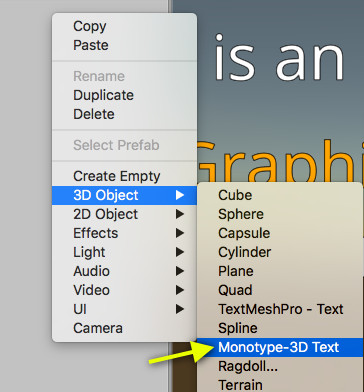Click the 2D Object menu label
Screen dimensions: 364x392
pos(105,214)
